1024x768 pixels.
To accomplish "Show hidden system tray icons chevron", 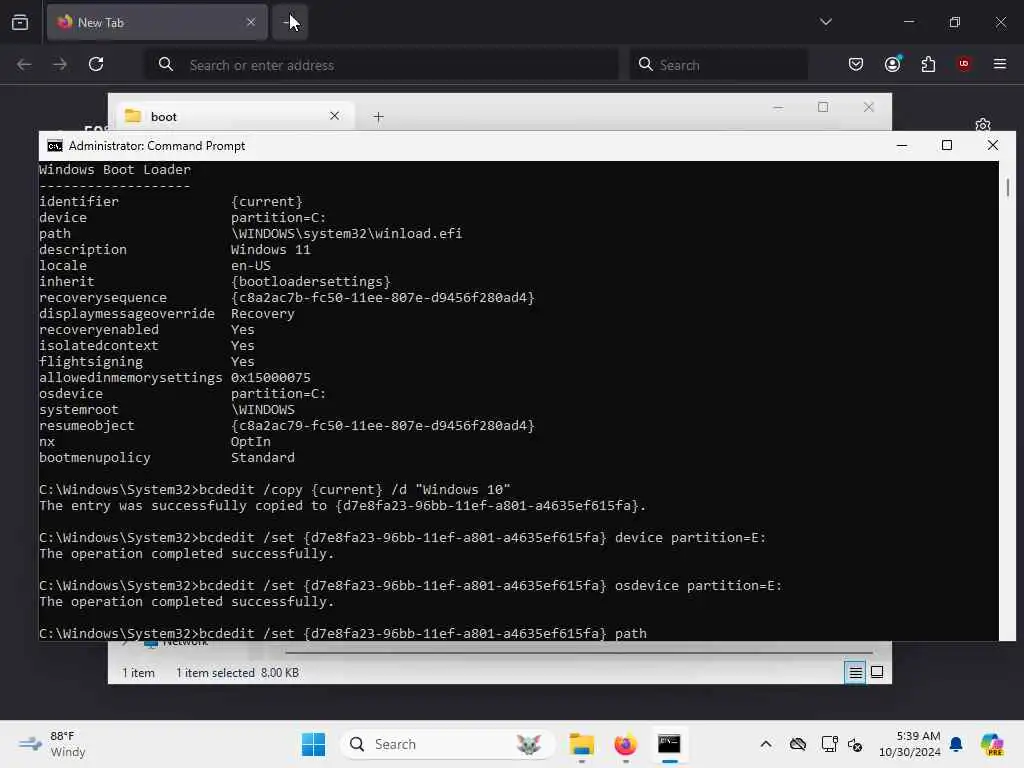I will [x=766, y=744].
